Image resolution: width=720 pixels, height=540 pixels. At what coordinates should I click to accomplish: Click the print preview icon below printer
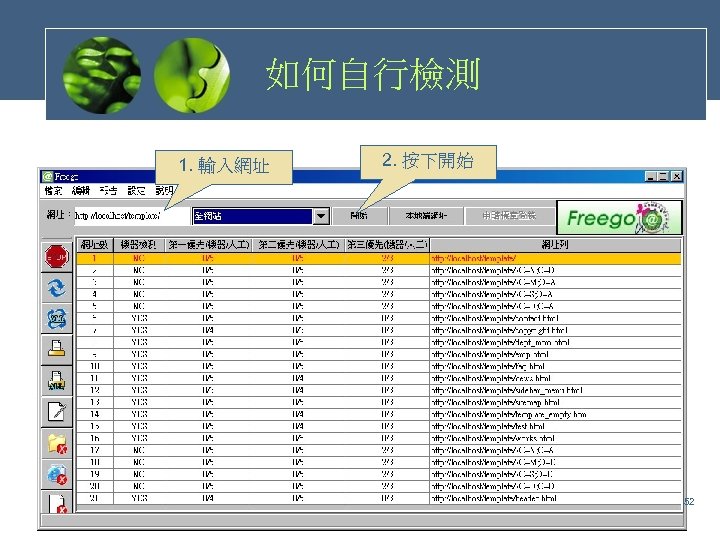point(57,381)
